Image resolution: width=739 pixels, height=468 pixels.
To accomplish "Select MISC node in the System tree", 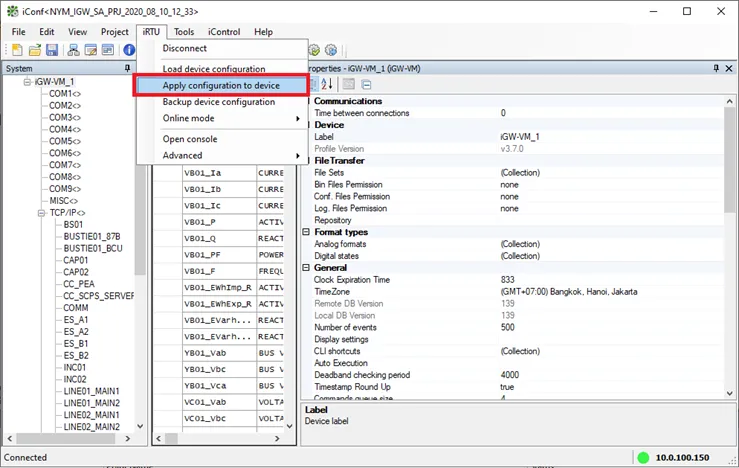I will [x=64, y=201].
